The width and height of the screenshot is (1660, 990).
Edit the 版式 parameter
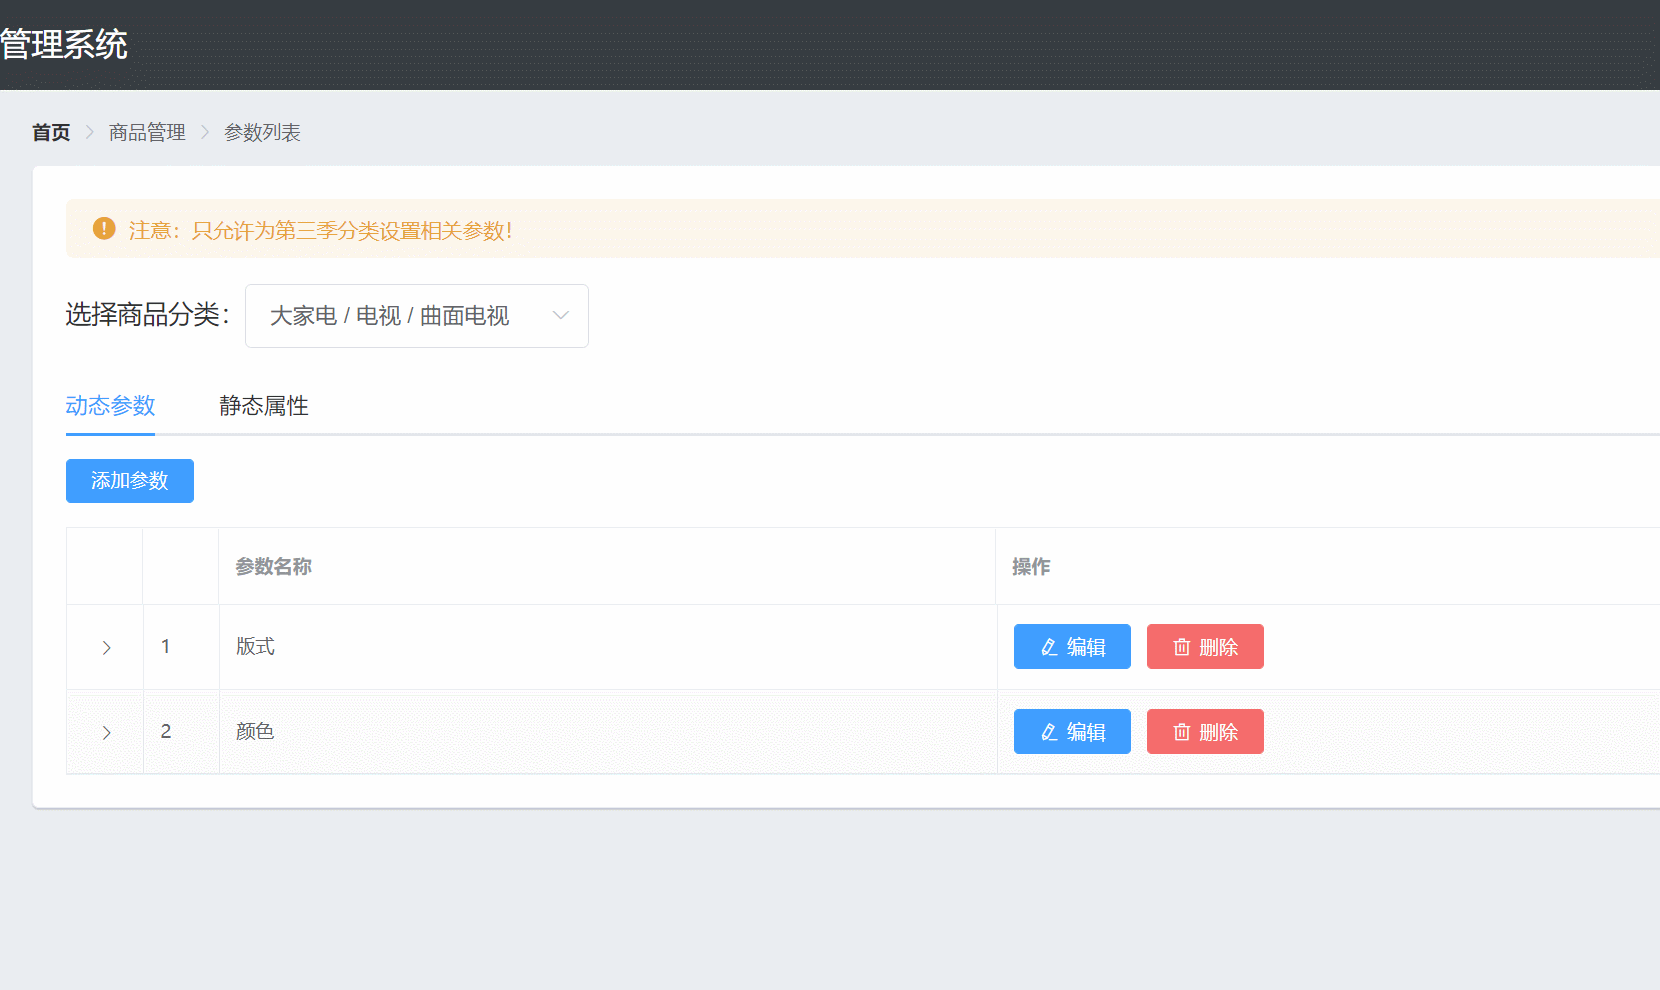1072,647
